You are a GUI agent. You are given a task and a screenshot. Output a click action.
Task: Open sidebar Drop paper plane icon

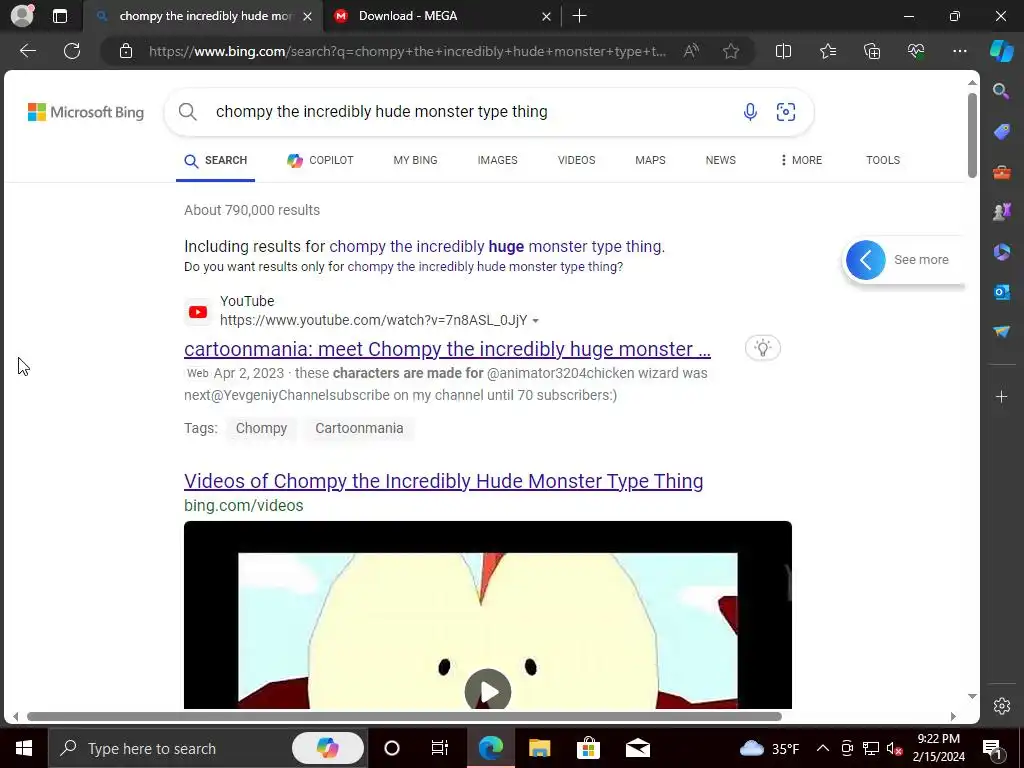click(x=1001, y=332)
